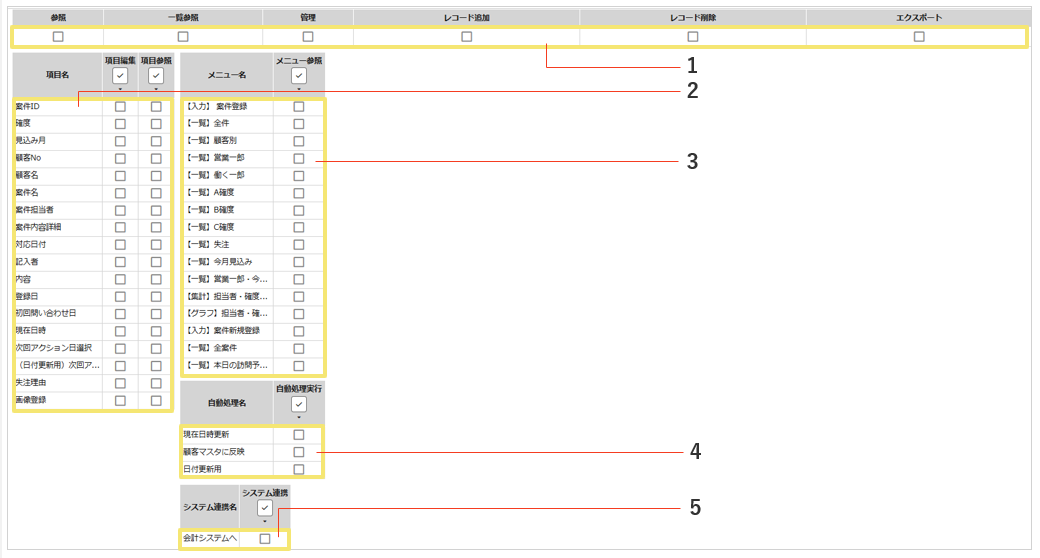Click the 会計システムへ row label
Image resolution: width=1040 pixels, height=558 pixels.
pyautogui.click(x=210, y=538)
